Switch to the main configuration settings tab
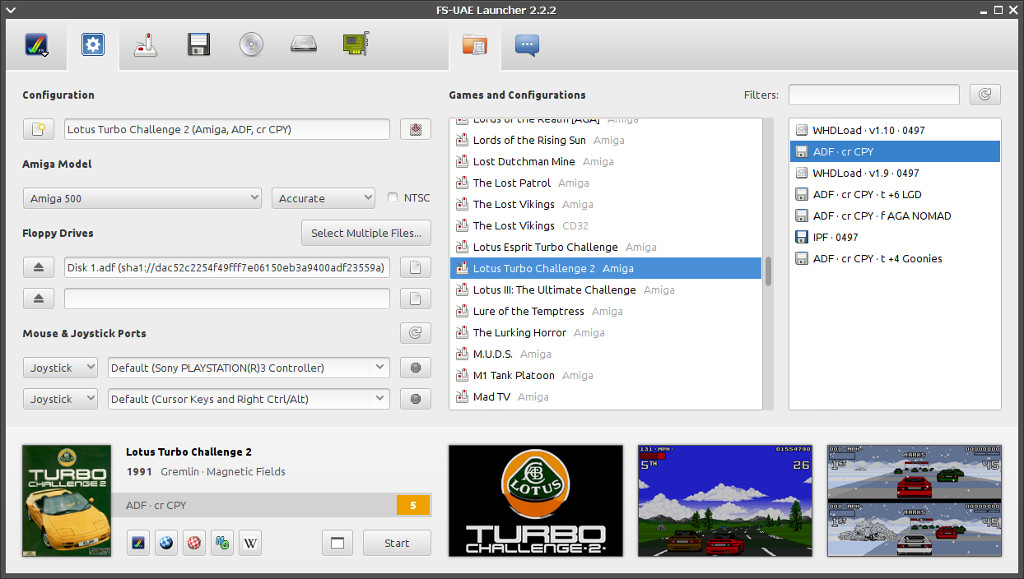This screenshot has height=579, width=1024. pyautogui.click(x=93, y=45)
